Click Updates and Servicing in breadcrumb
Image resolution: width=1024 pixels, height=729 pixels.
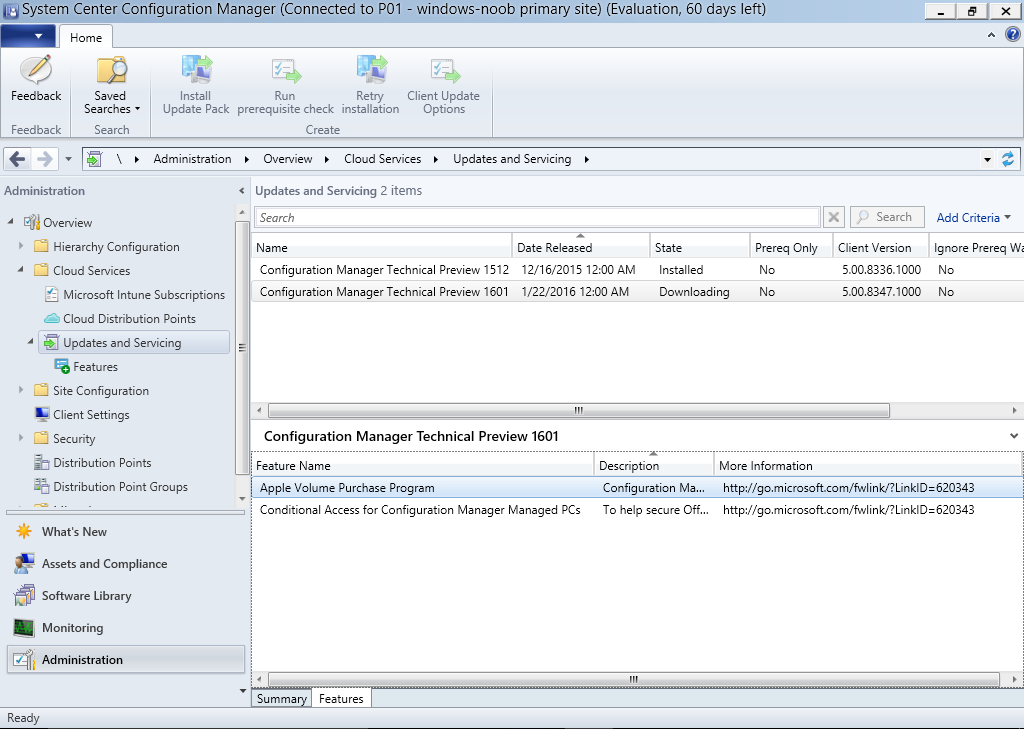512,159
